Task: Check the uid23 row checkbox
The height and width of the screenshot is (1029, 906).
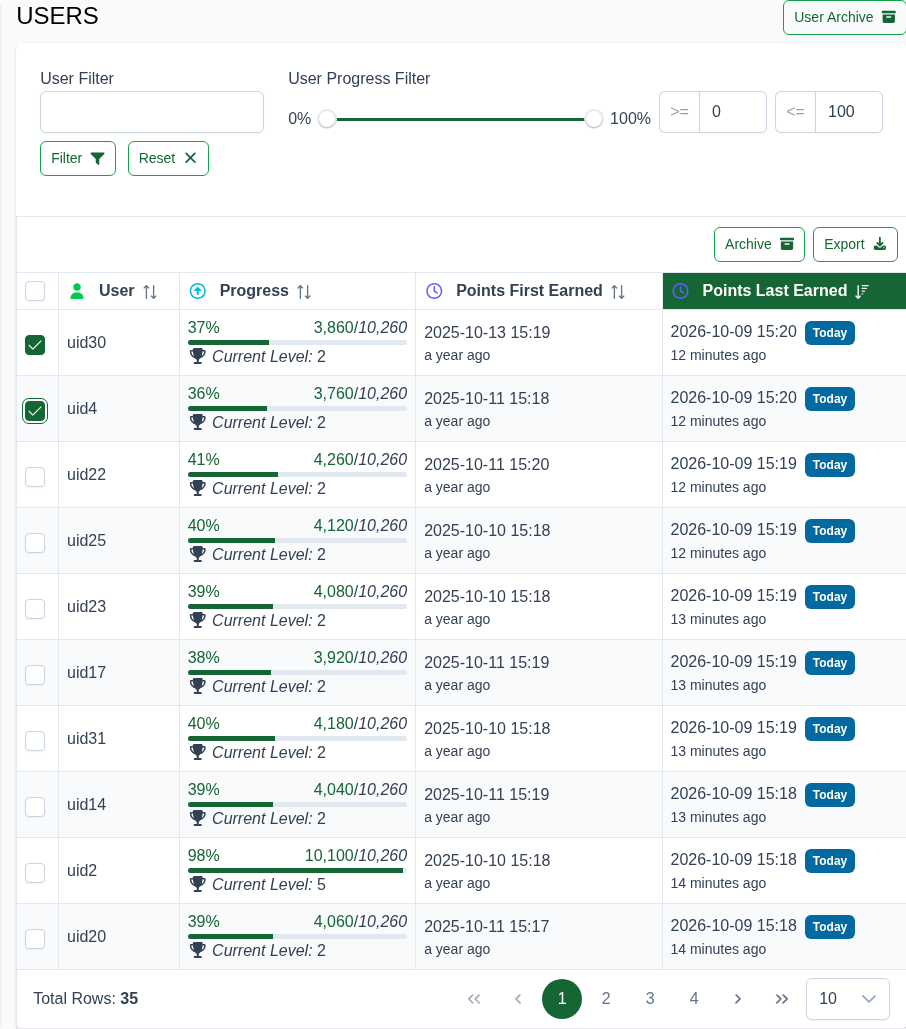Action: 35,608
